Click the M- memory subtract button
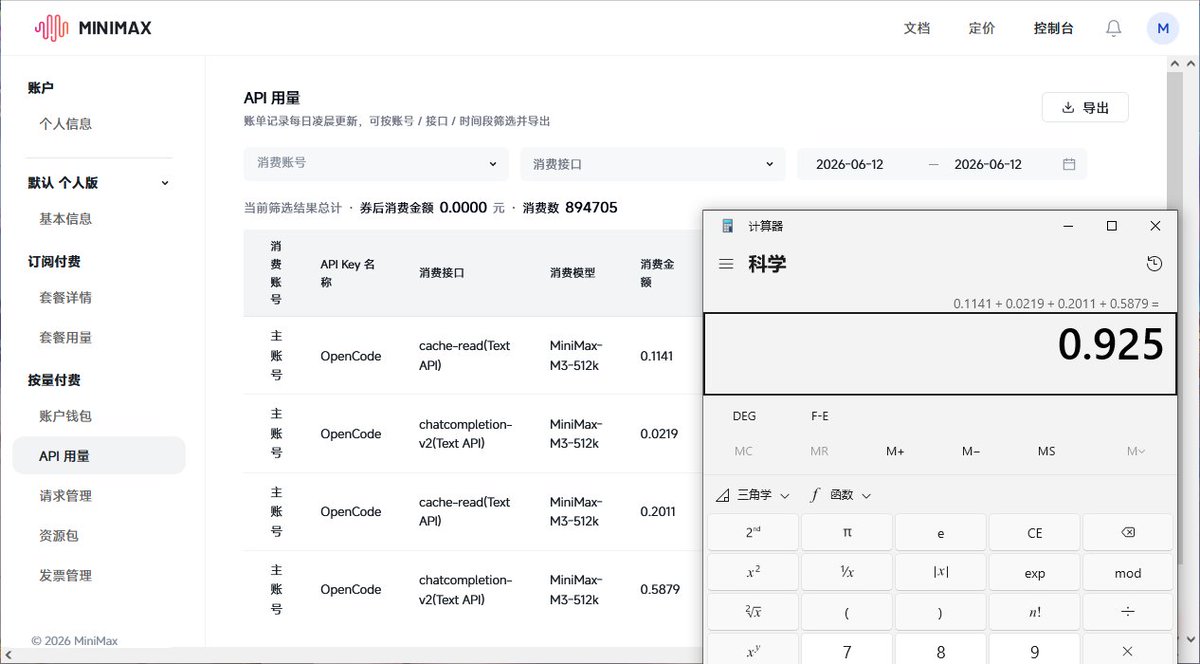 click(x=971, y=451)
